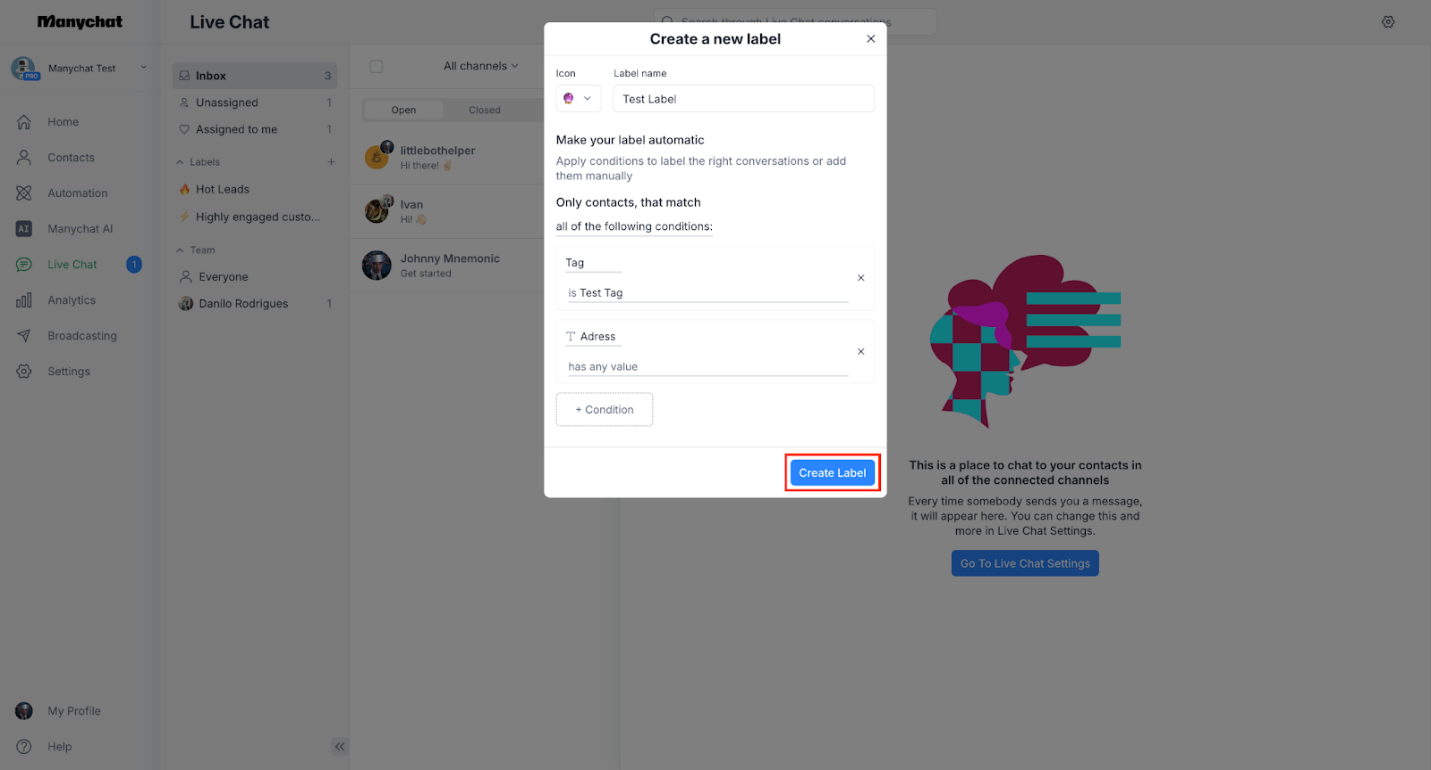Open the All channels dropdown

[x=480, y=66]
